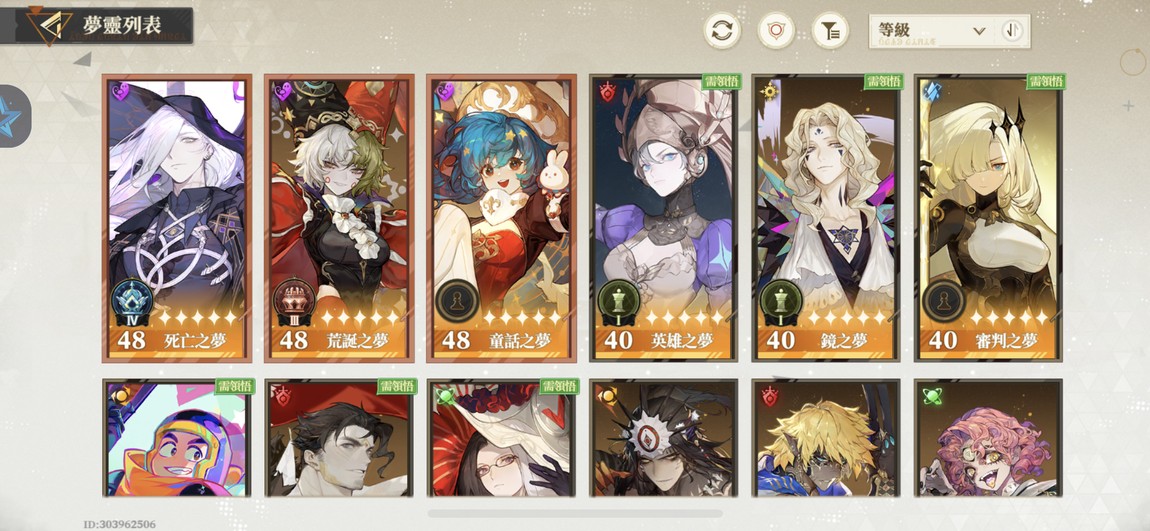The height and width of the screenshot is (531, 1150).
Task: Click the horizontal scroll bar at bottom
Action: tap(575, 513)
